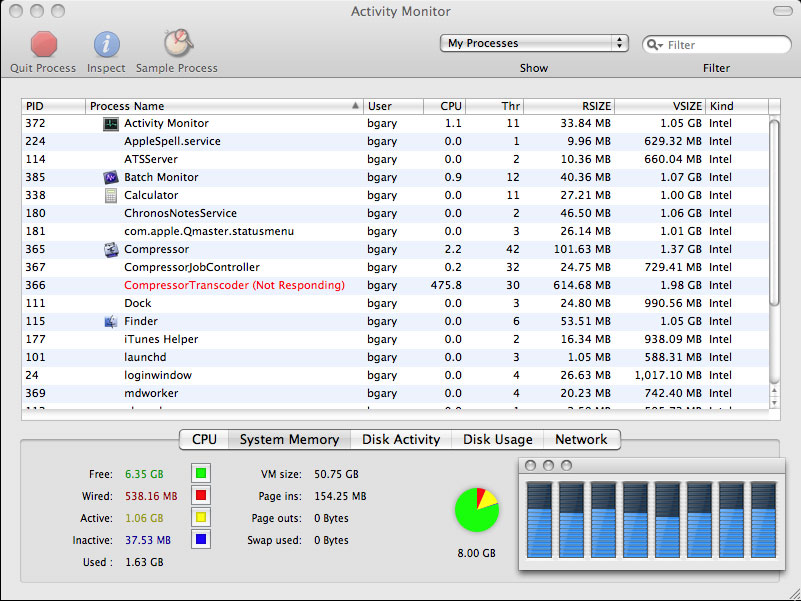
Task: Click the Quit Process label
Action: pyautogui.click(x=43, y=68)
